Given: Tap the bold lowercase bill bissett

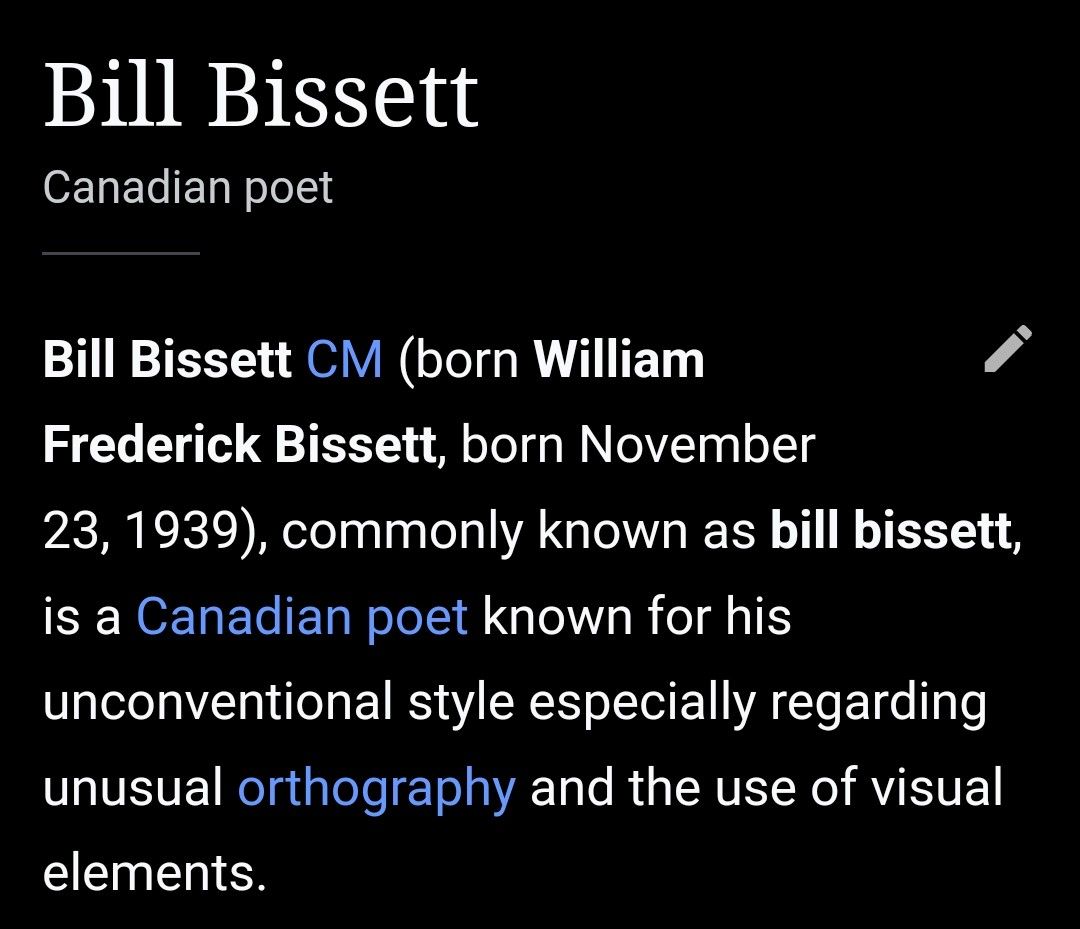Looking at the screenshot, I should pyautogui.click(x=891, y=530).
